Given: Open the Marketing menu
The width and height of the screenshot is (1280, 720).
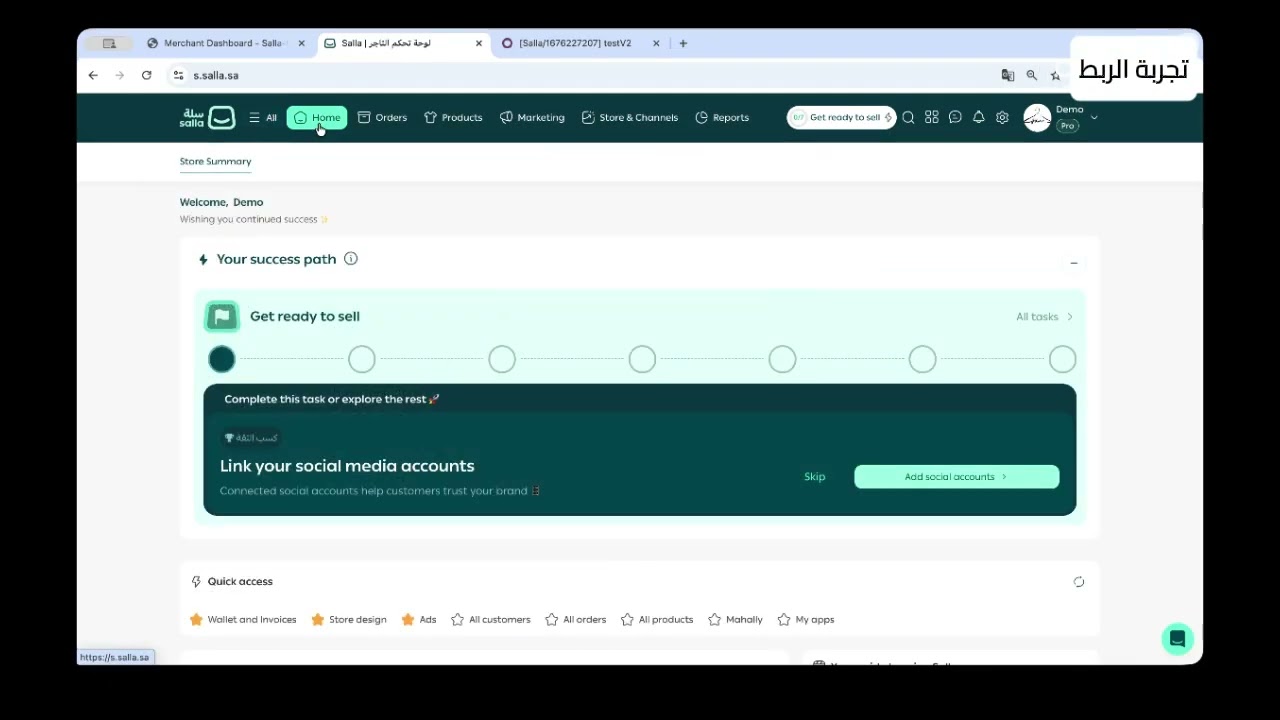Looking at the screenshot, I should [532, 118].
